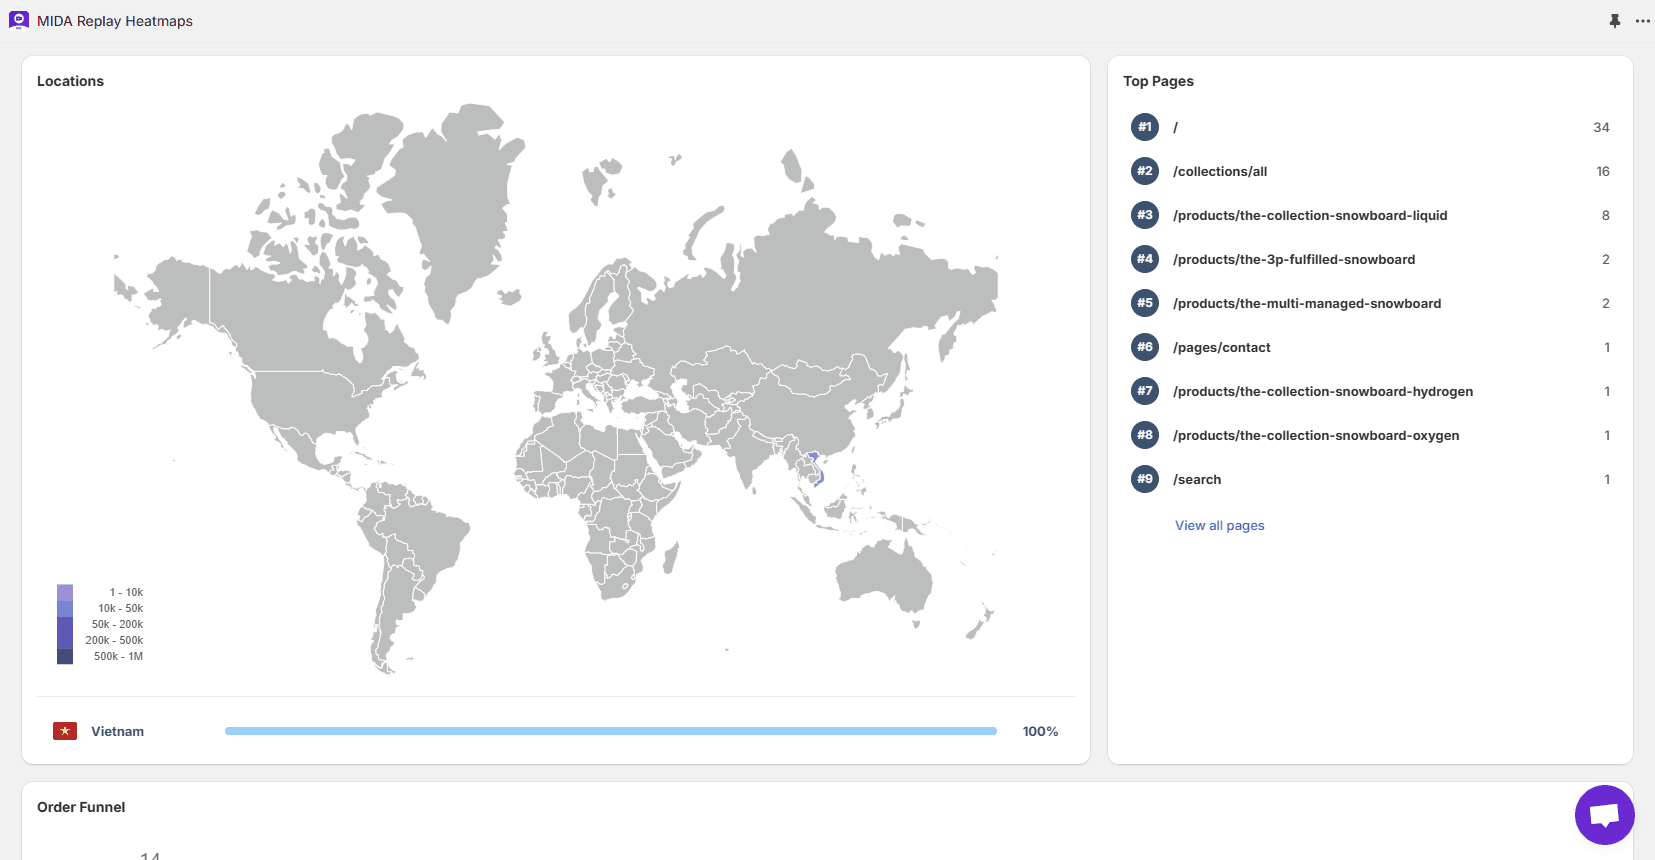This screenshot has width=1655, height=860.
Task: Click the #2 rank badge
Action: [x=1145, y=171]
